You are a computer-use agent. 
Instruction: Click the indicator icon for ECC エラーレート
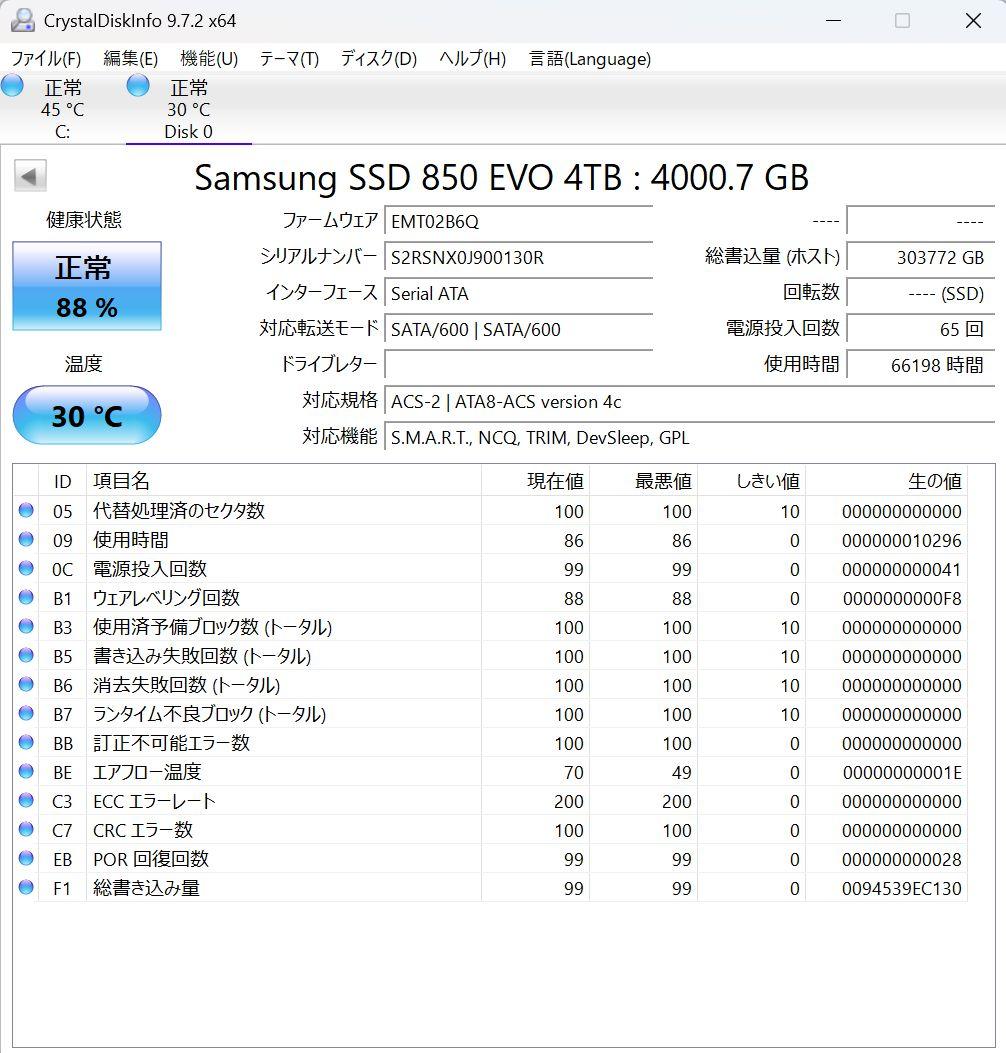pos(25,801)
